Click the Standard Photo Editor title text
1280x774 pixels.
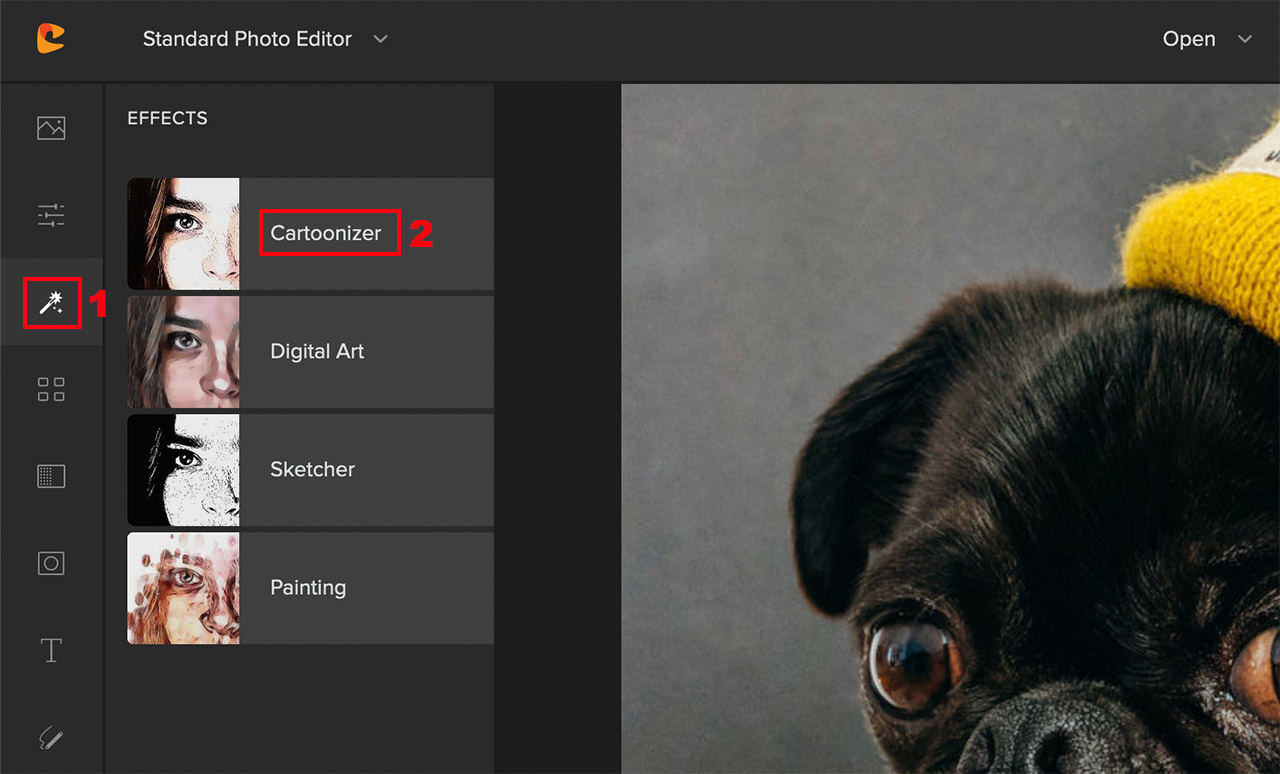click(x=247, y=39)
